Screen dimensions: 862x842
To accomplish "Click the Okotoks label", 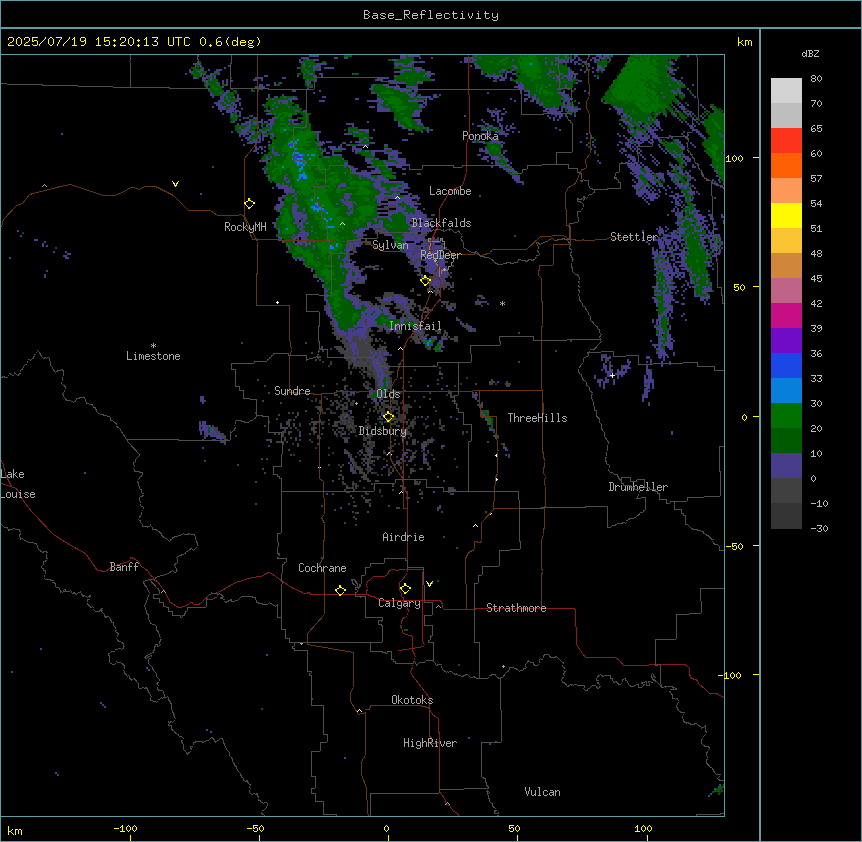I will 412,700.
